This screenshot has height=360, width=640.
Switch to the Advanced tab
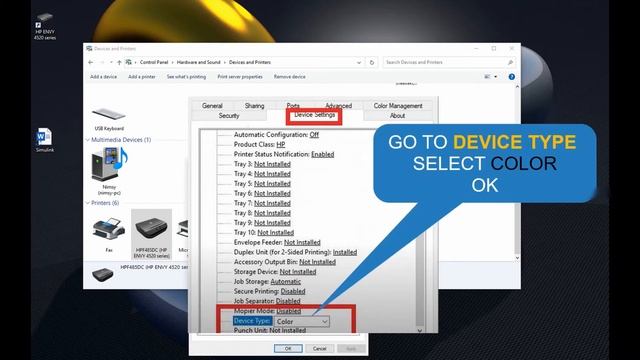(338, 106)
